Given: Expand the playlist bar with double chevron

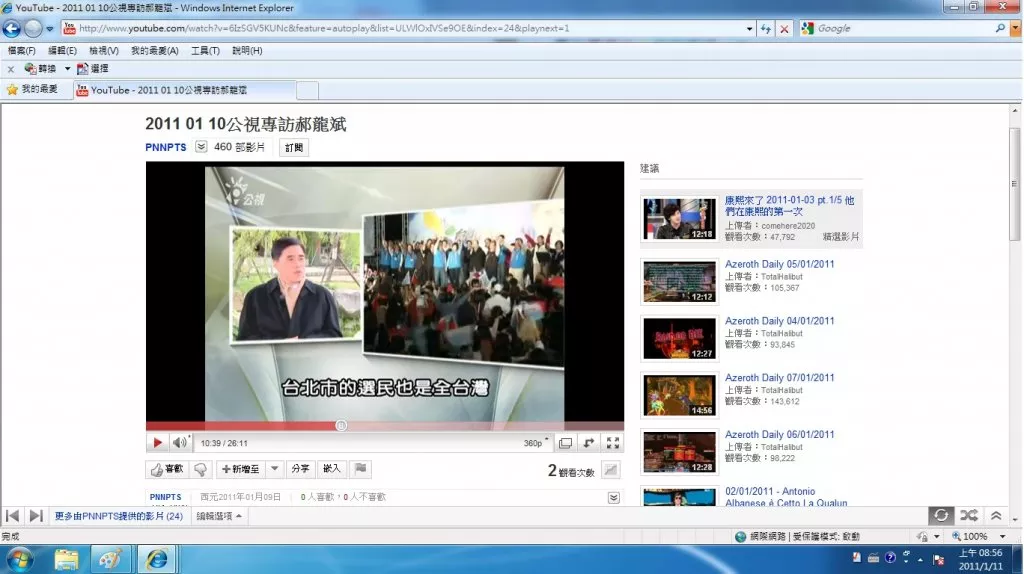Looking at the screenshot, I should pyautogui.click(x=996, y=515).
